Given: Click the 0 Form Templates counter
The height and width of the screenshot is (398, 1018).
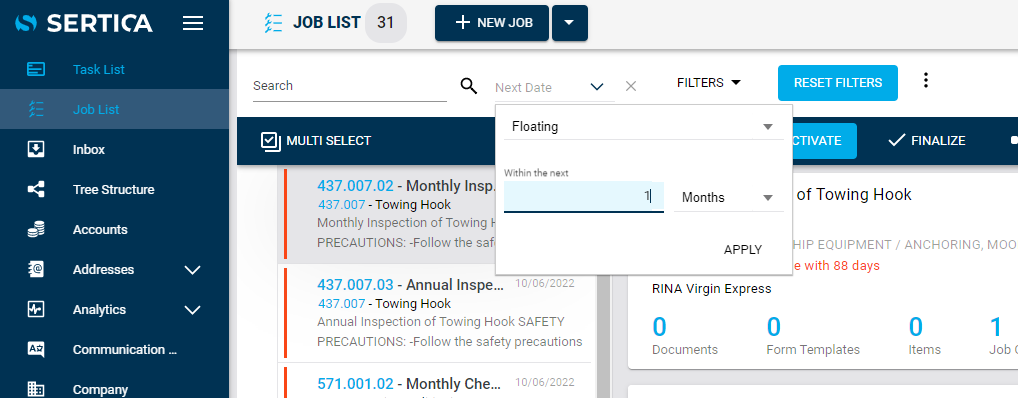Looking at the screenshot, I should [813, 336].
